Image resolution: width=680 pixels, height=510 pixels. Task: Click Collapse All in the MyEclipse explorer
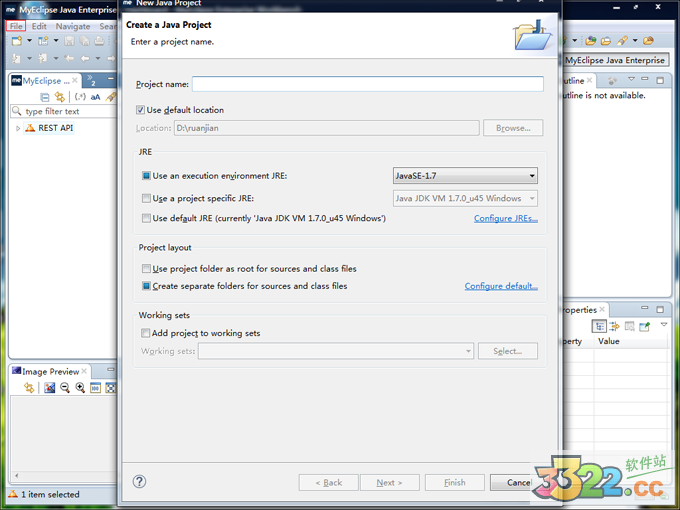pos(45,97)
